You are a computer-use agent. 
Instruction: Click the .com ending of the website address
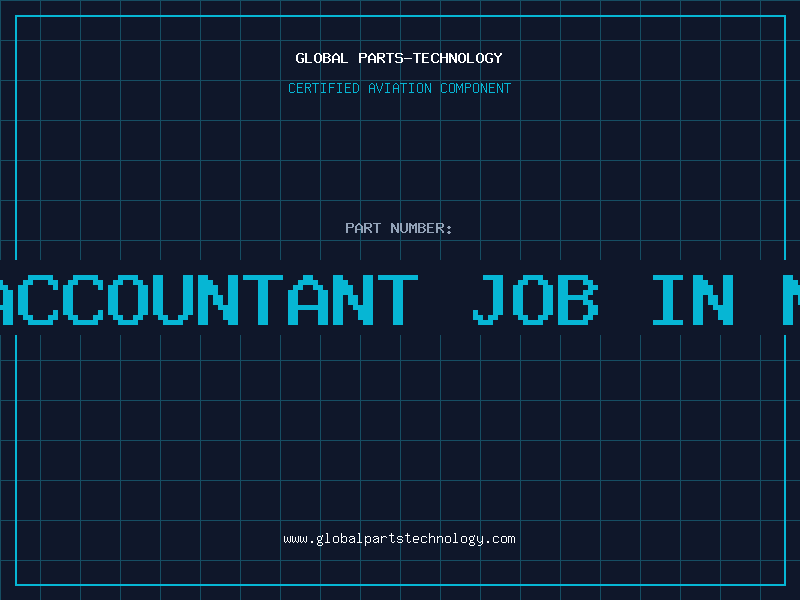click(x=501, y=539)
